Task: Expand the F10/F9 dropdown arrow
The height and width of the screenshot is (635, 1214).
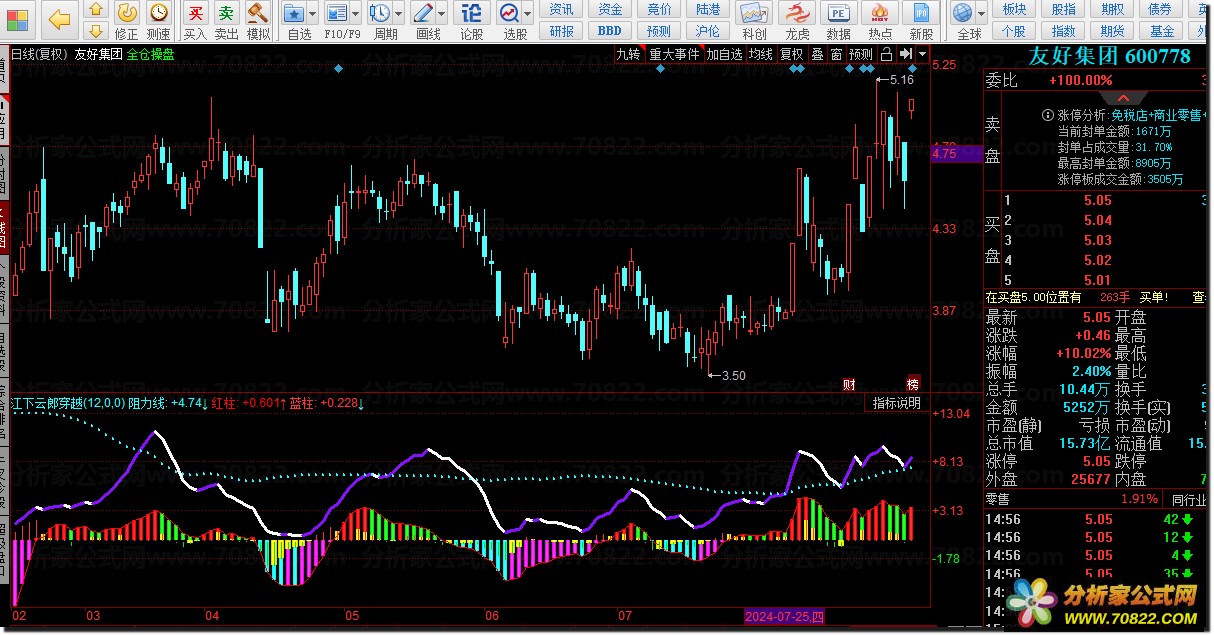Action: [356, 14]
